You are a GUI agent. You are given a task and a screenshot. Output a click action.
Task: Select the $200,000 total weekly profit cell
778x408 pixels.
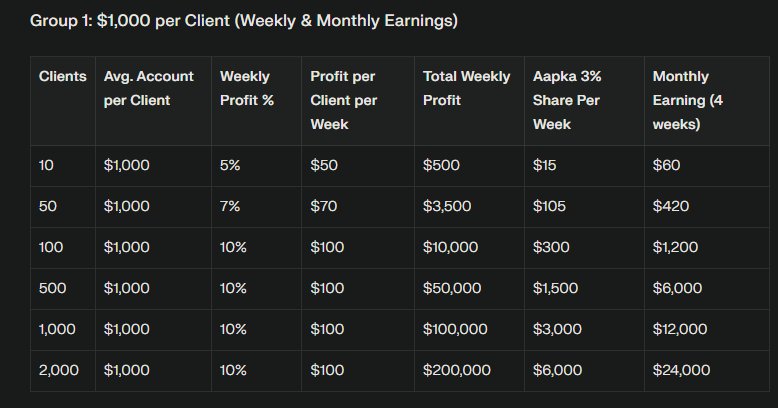[457, 370]
